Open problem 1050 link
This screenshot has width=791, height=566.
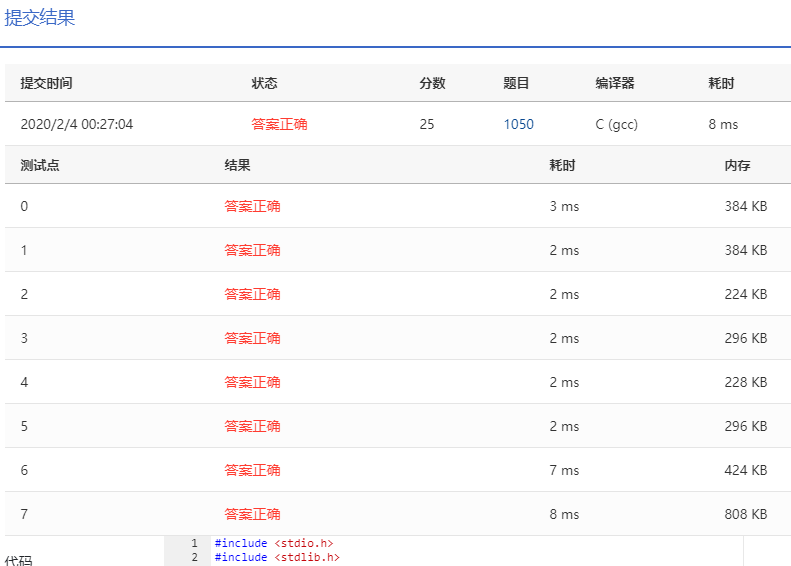[x=519, y=124]
